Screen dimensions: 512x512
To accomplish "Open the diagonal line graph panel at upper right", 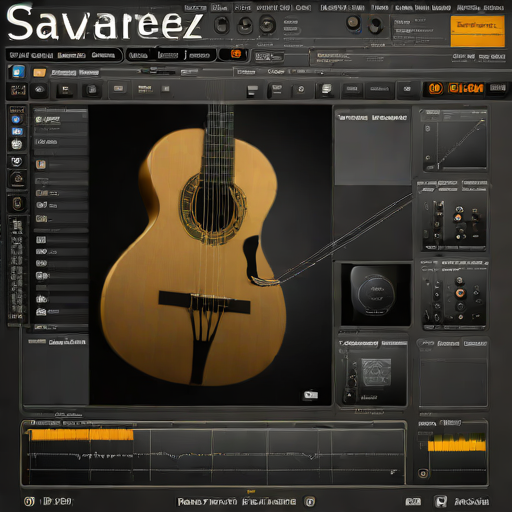I will point(455,140).
